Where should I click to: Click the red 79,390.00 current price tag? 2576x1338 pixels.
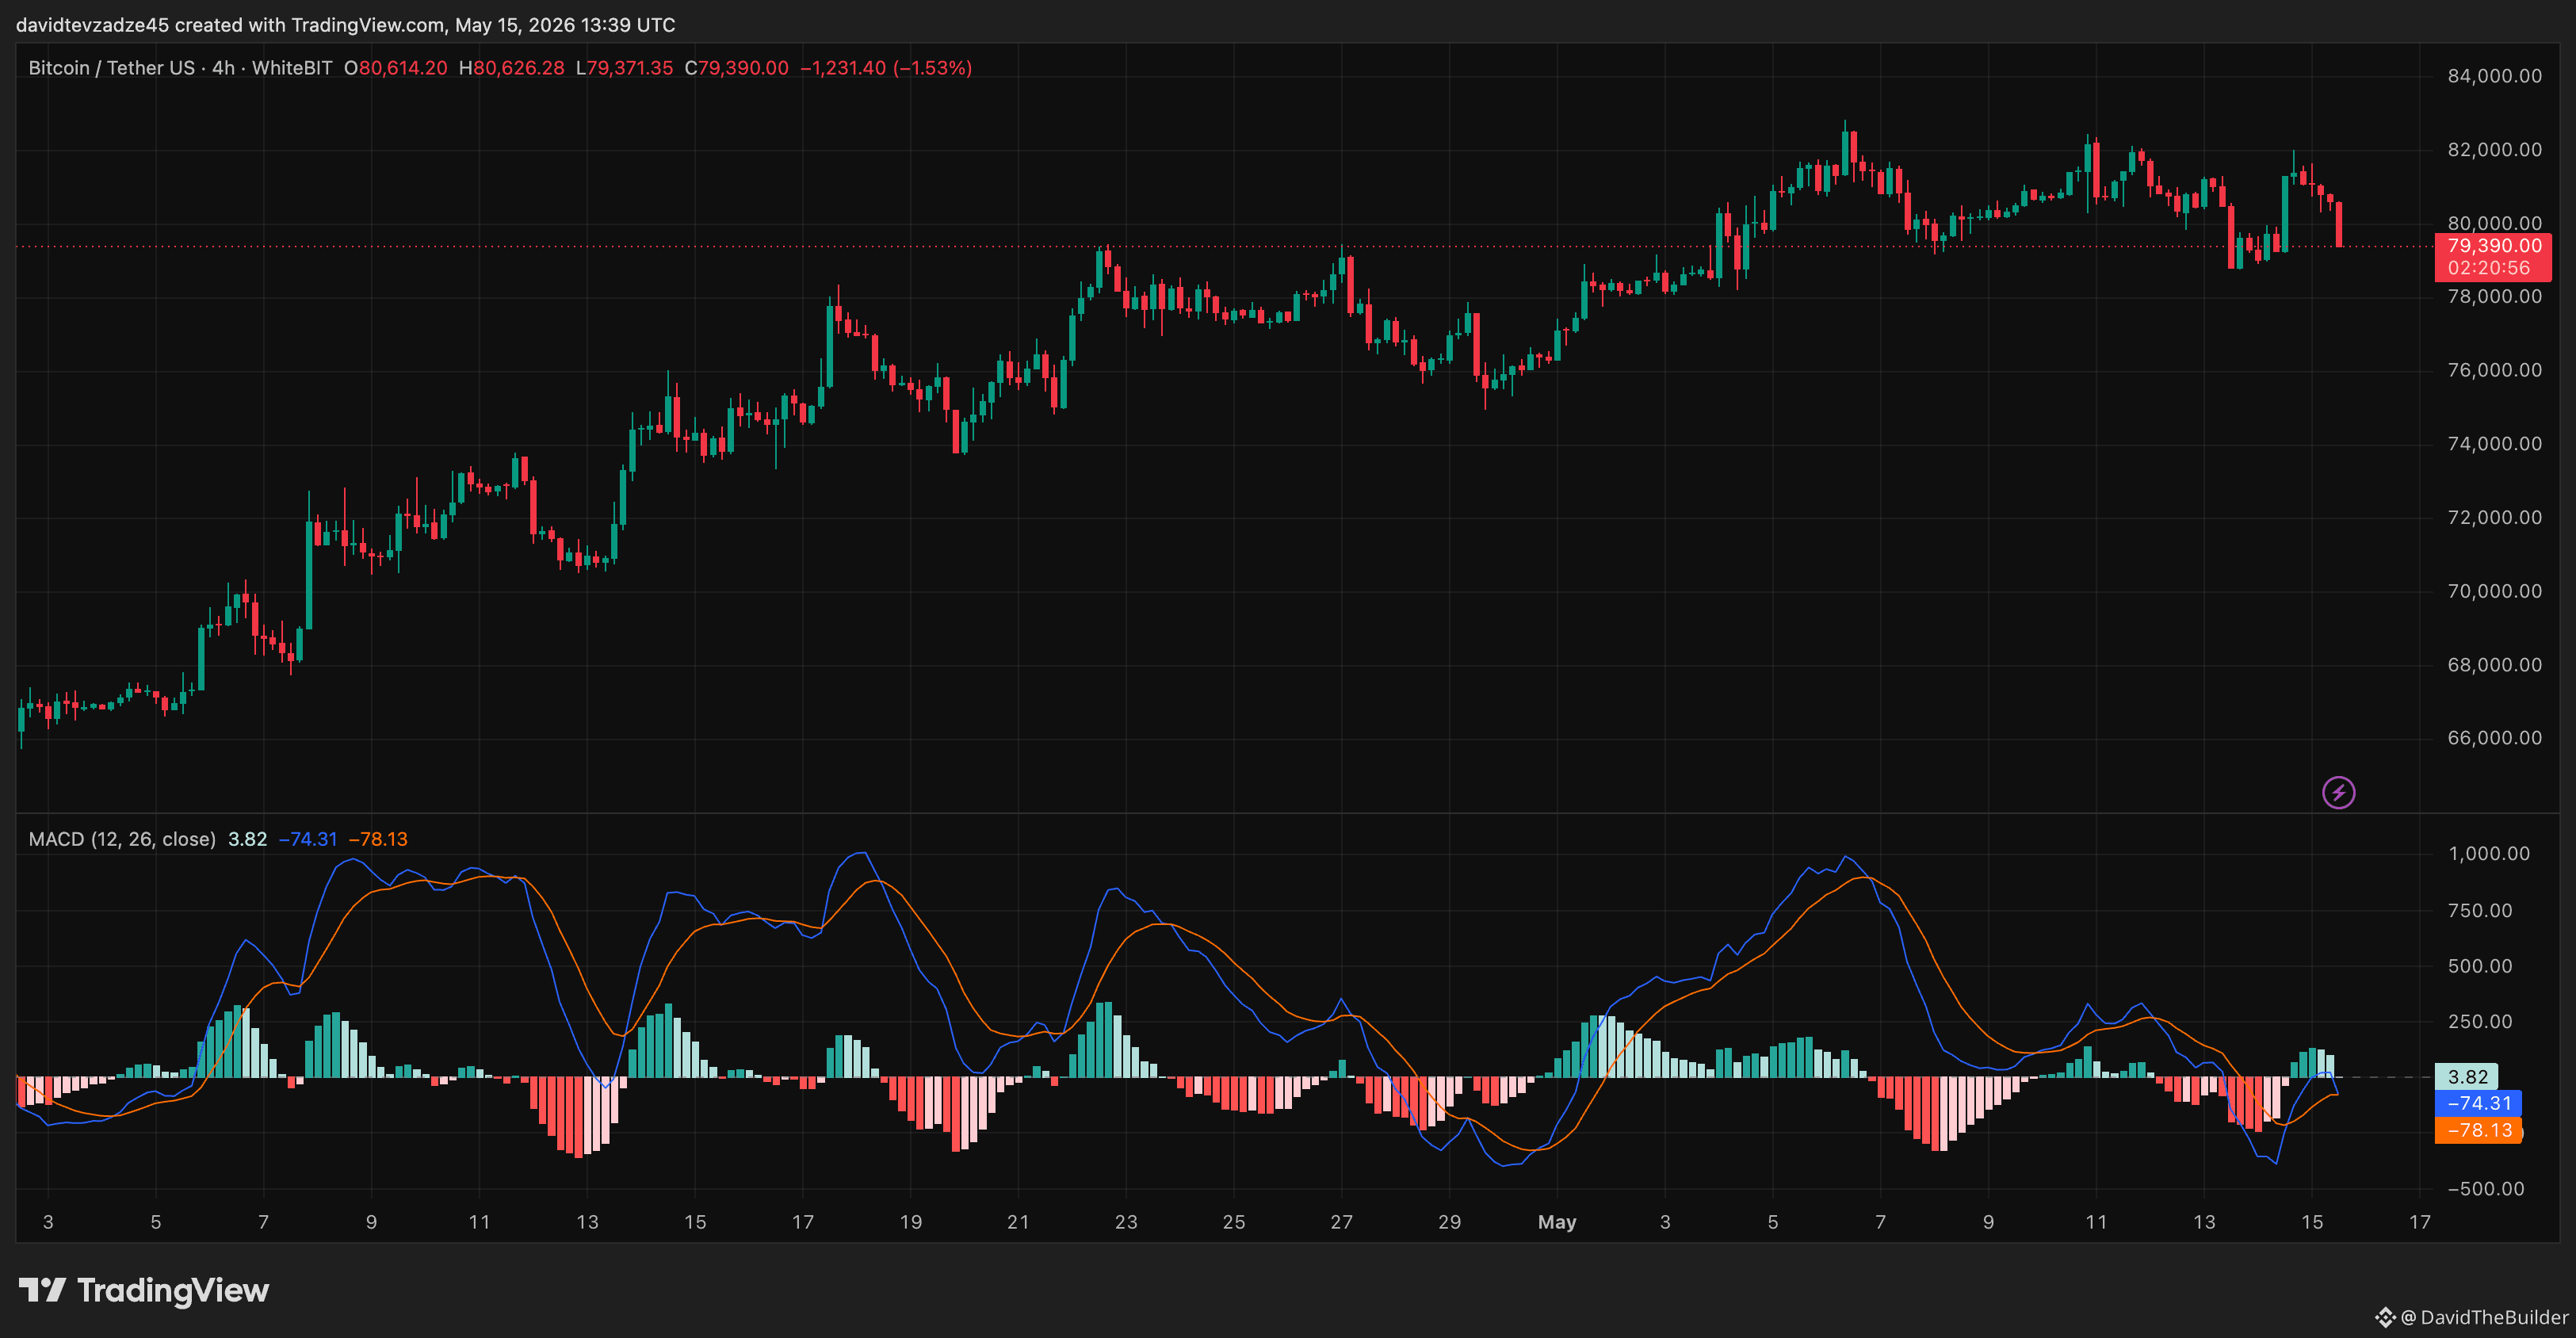coord(2493,246)
